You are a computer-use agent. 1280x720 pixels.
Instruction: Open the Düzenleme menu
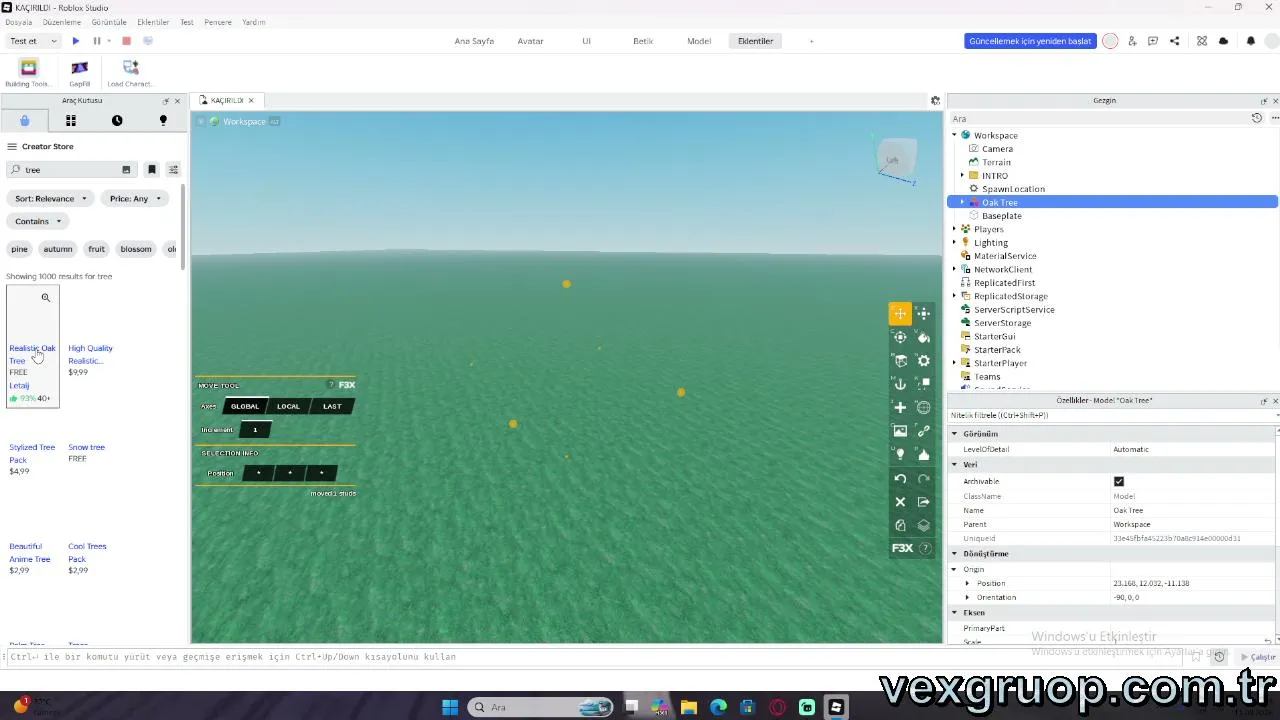coord(62,22)
